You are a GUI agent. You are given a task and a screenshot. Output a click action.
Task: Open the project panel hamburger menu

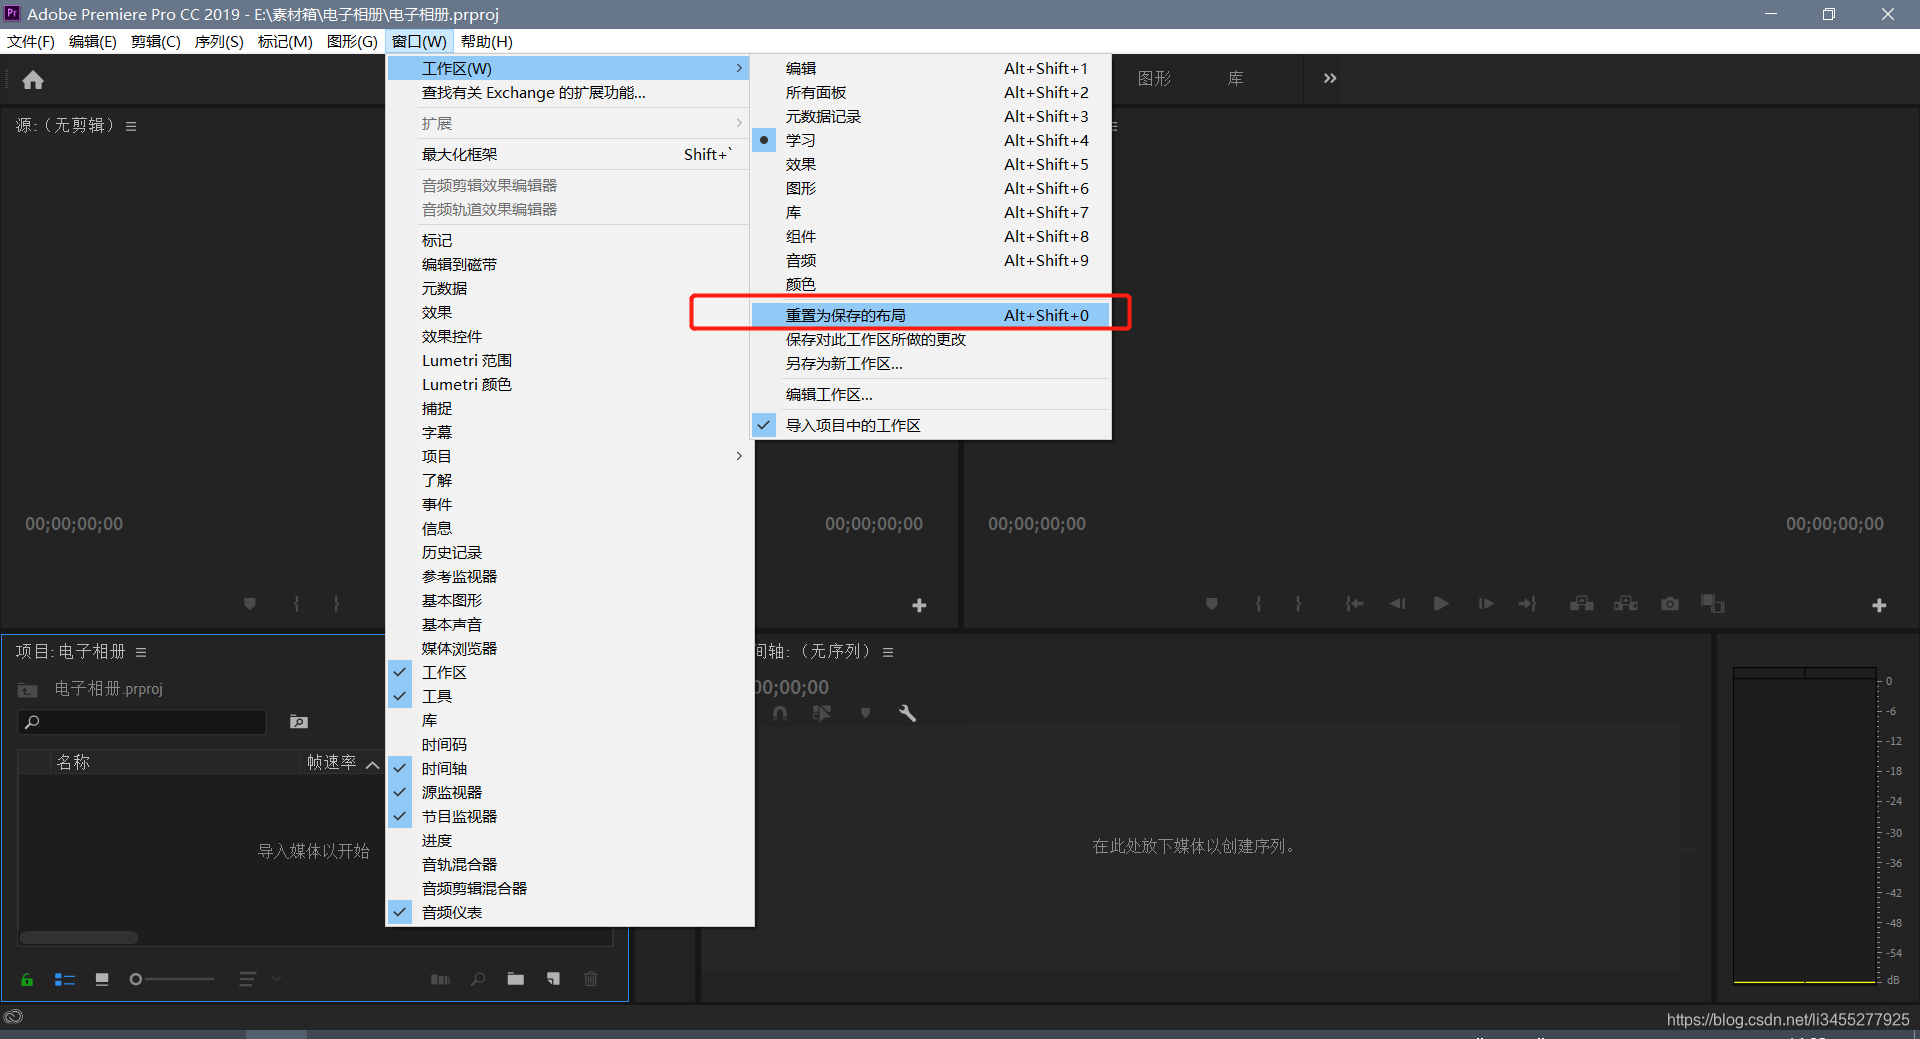coord(141,652)
